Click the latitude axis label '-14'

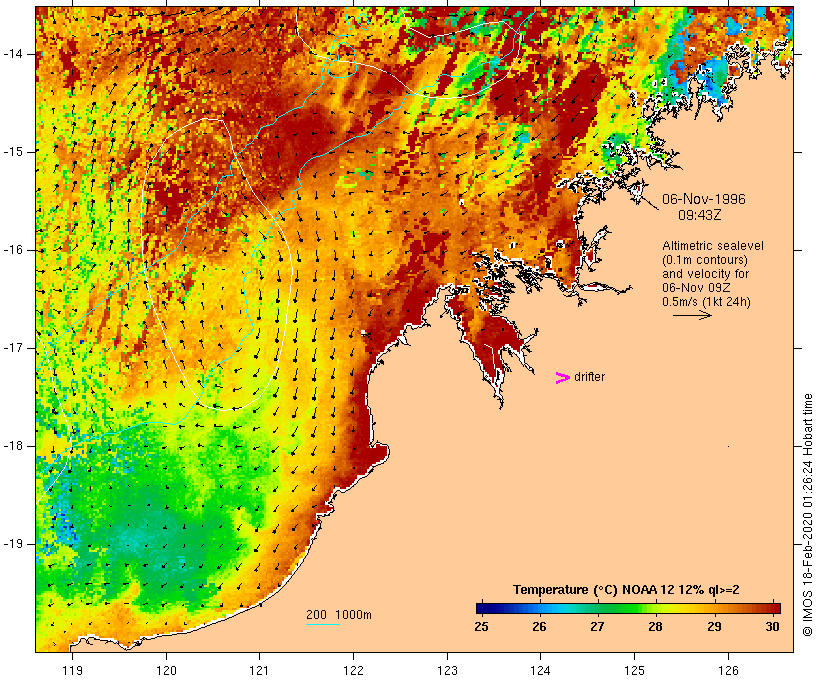pos(13,54)
